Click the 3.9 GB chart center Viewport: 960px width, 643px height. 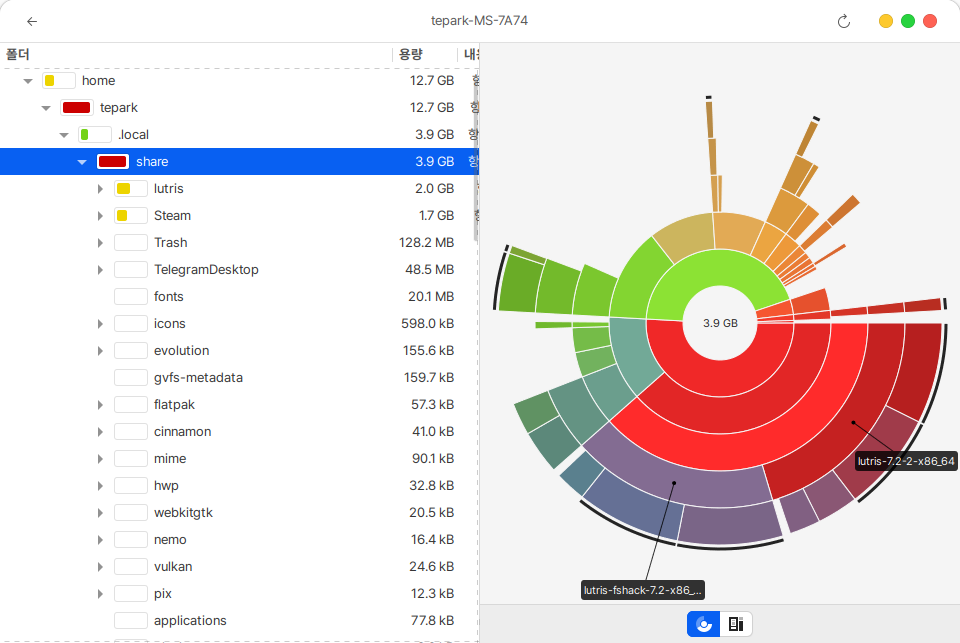(720, 323)
